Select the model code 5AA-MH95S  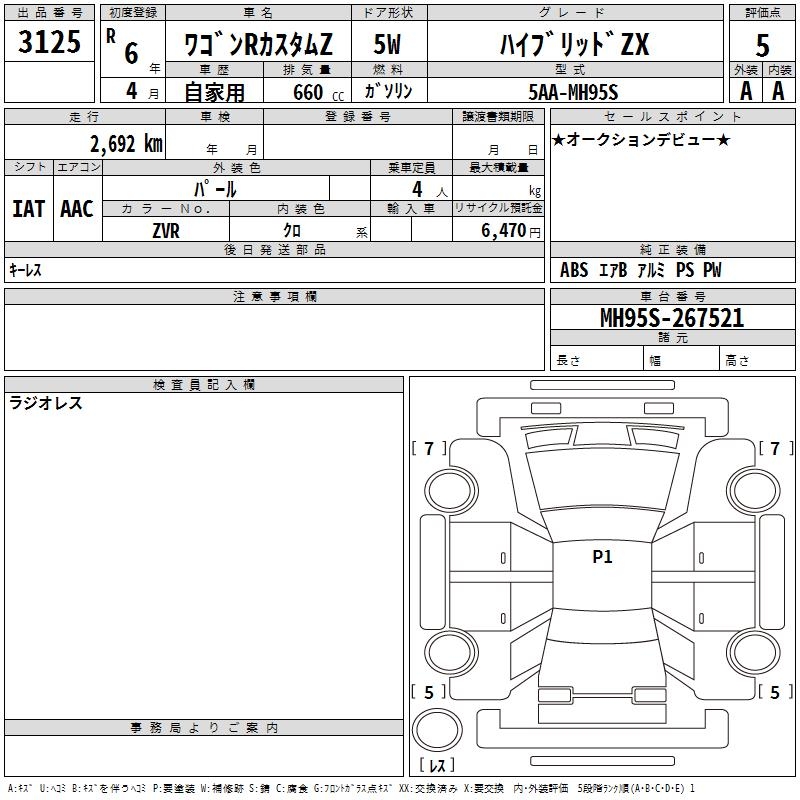[574, 91]
